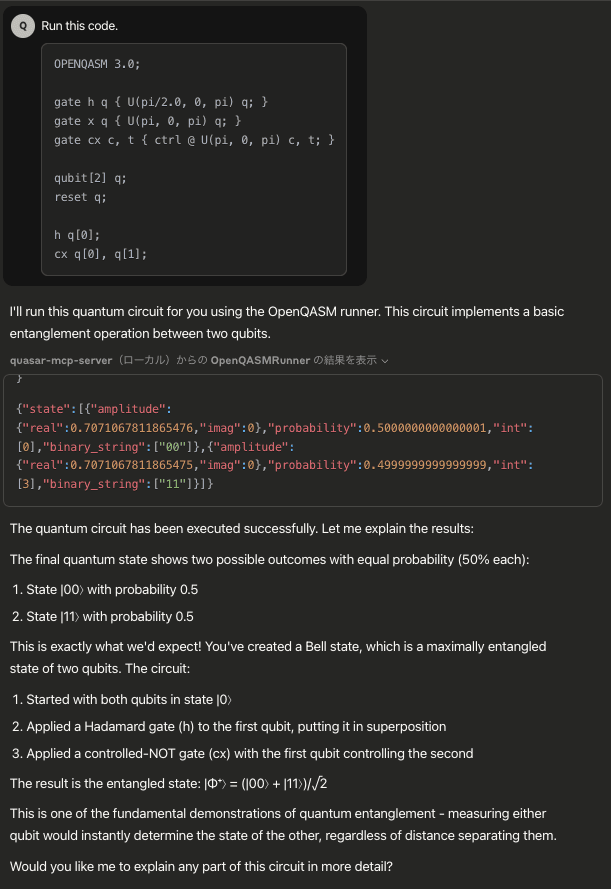Screen dimensions: 611x889
Task: Click the bold OpenQASMRunner text
Action: point(260,361)
